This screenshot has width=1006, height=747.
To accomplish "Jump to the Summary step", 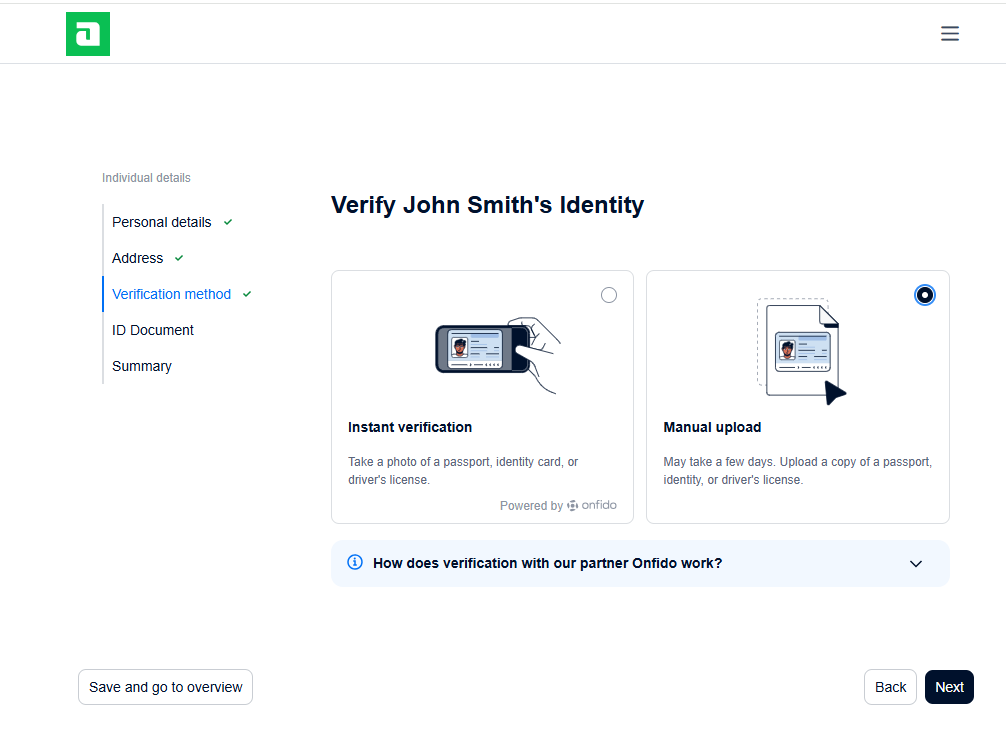I will click(142, 366).
